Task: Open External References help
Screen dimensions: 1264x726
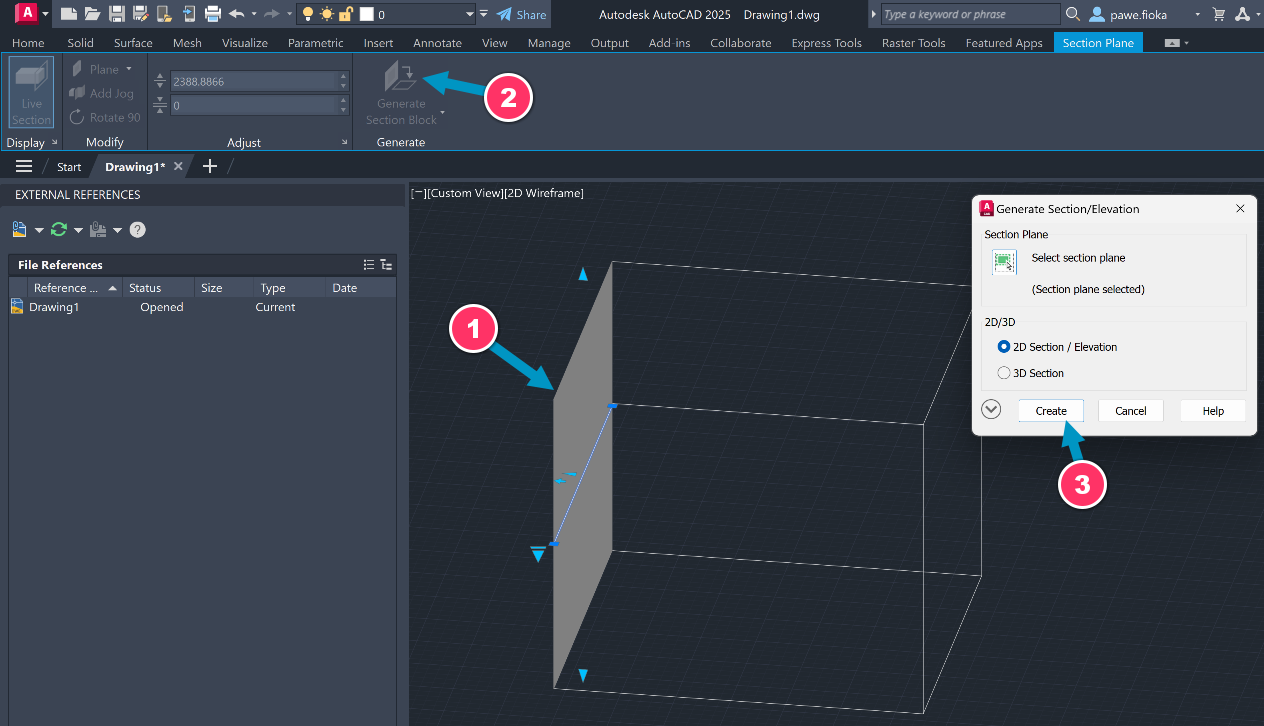Action: tap(137, 229)
